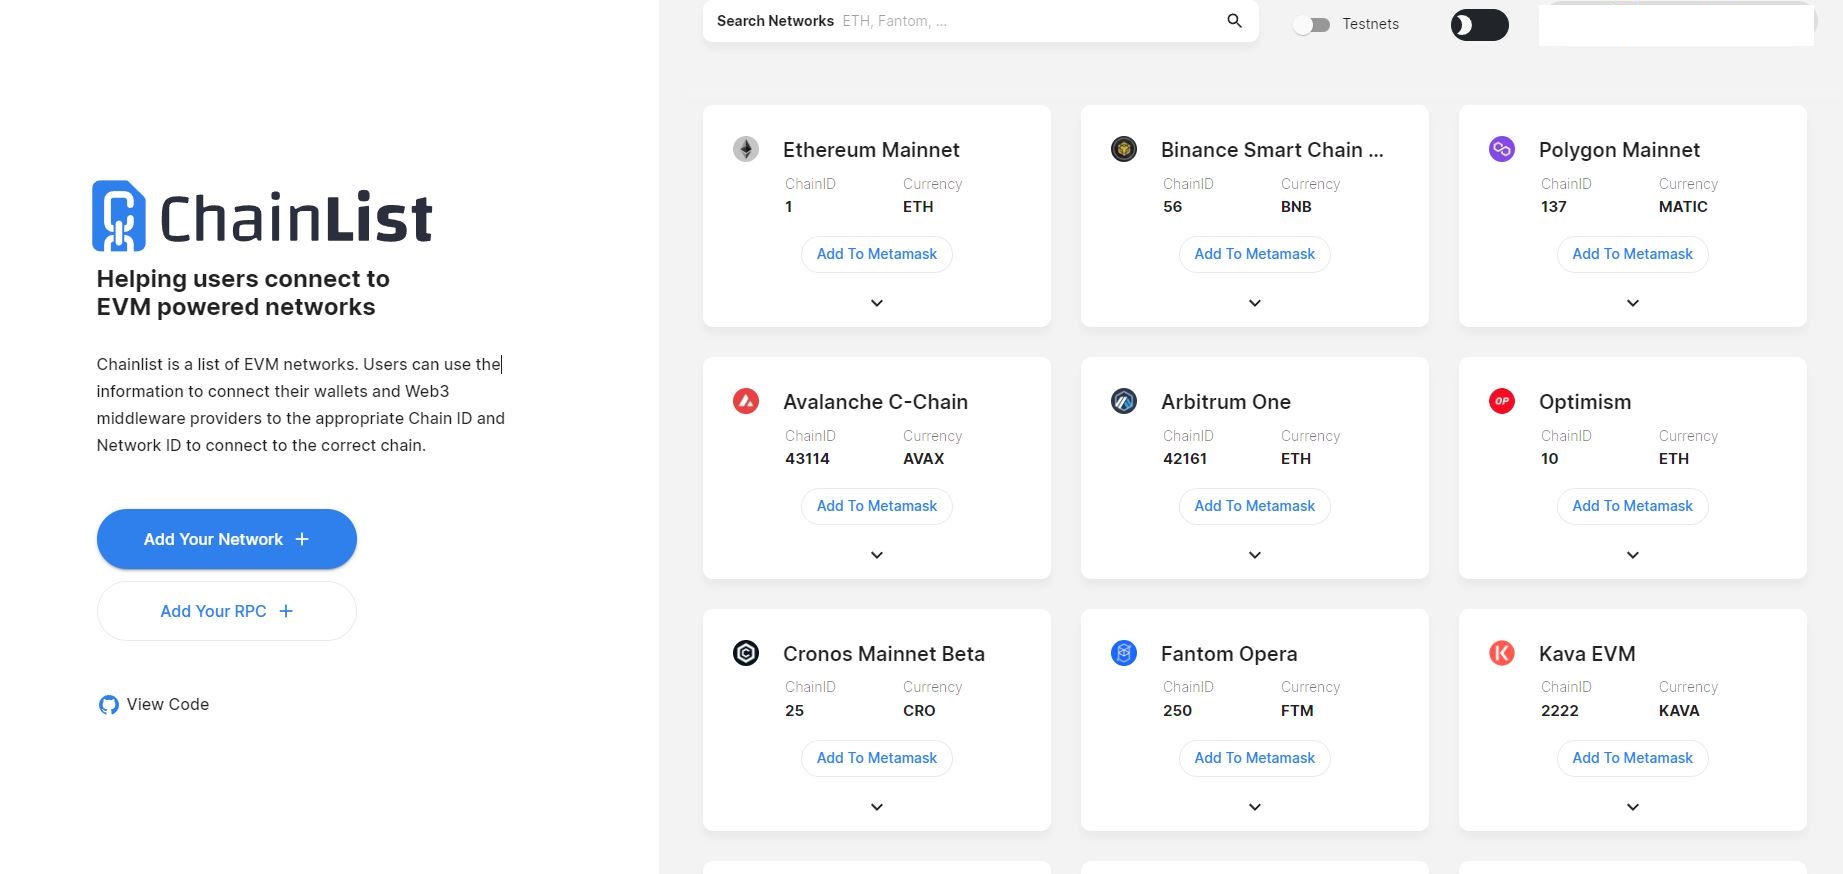Click currency value AVAX
This screenshot has height=874, width=1843.
pyautogui.click(x=924, y=459)
